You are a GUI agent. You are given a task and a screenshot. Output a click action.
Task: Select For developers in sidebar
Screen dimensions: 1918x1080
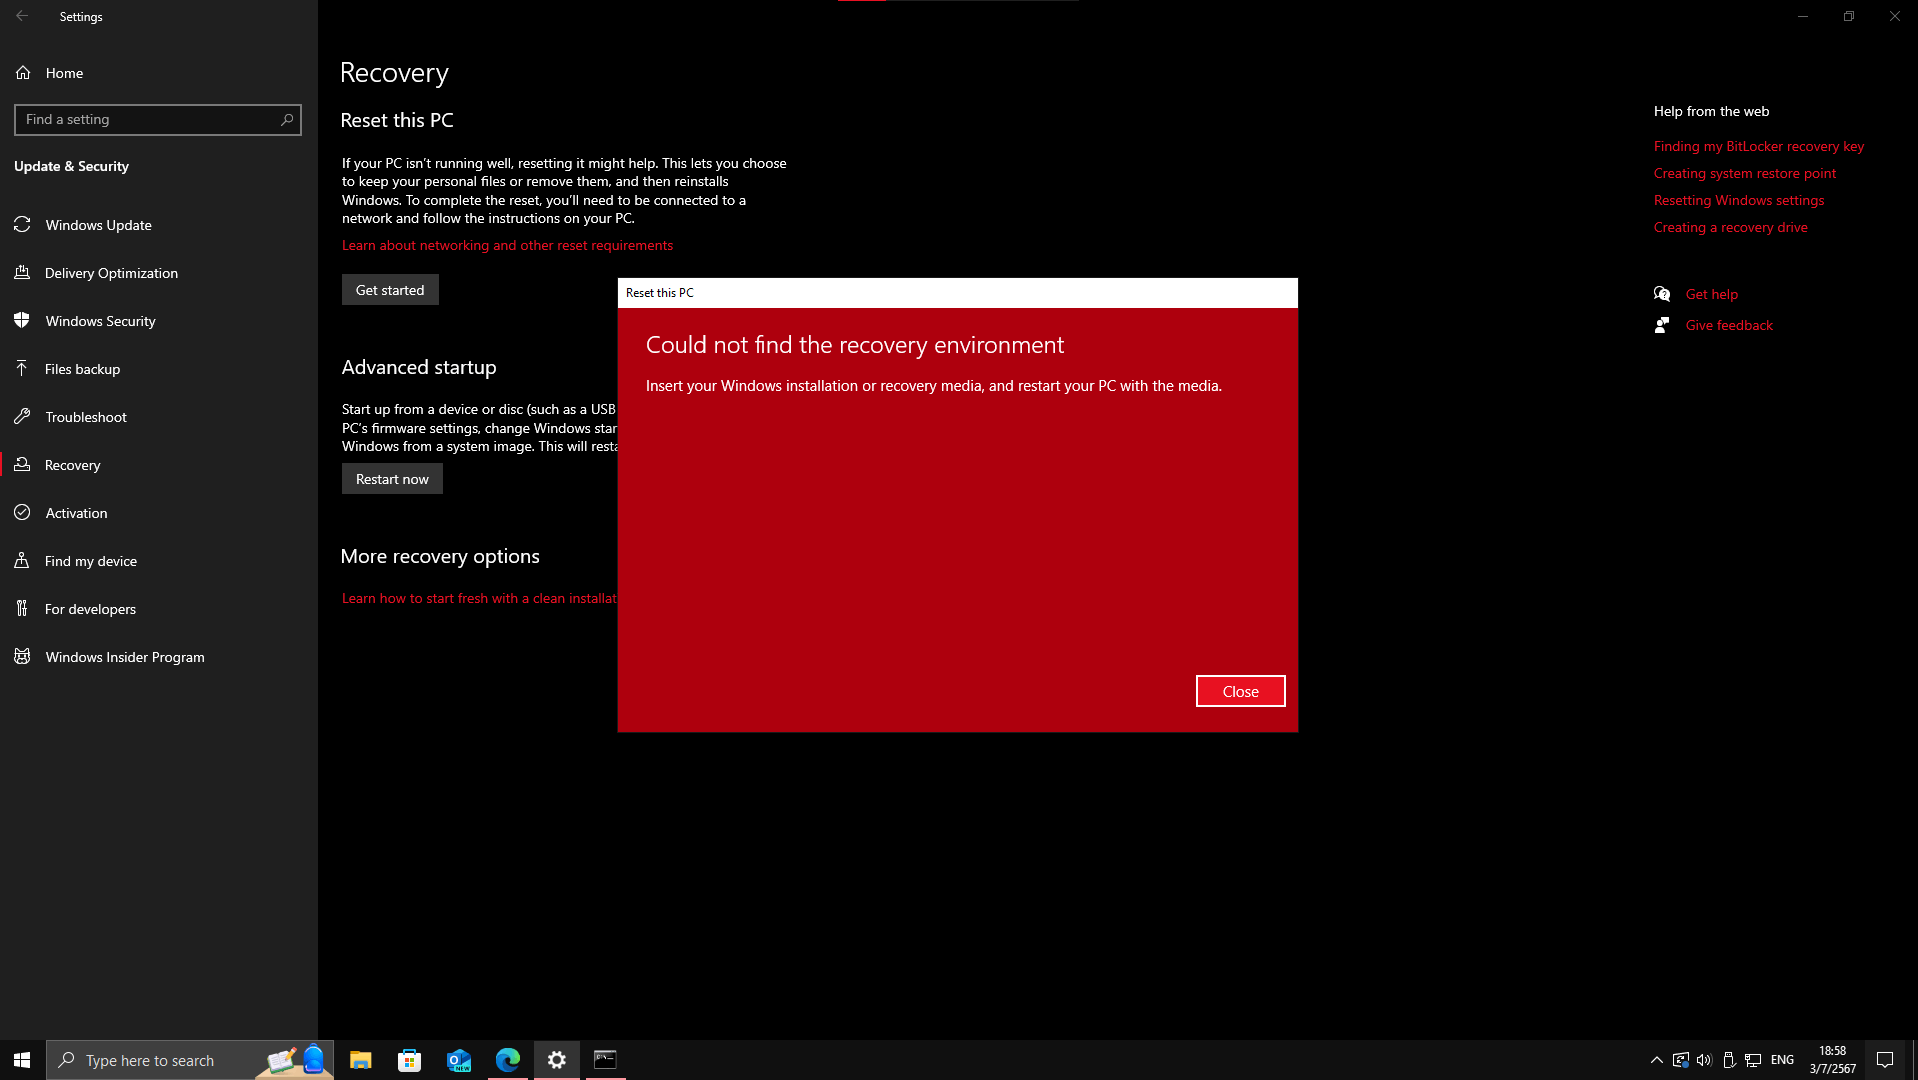click(159, 609)
